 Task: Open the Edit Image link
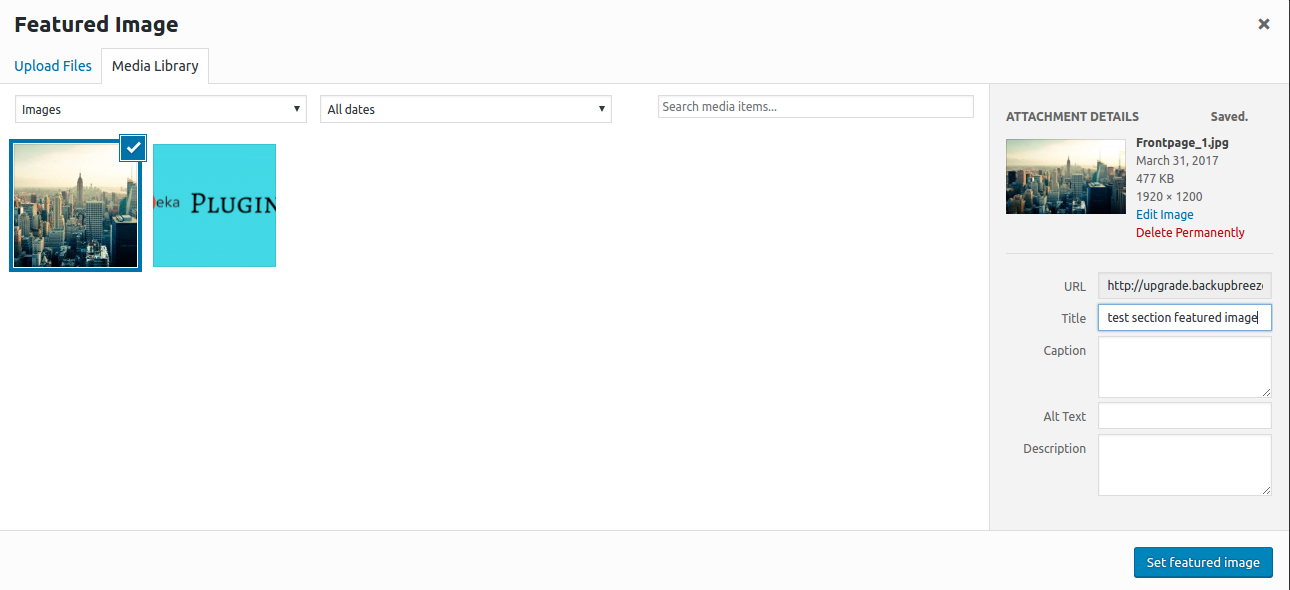click(1164, 215)
